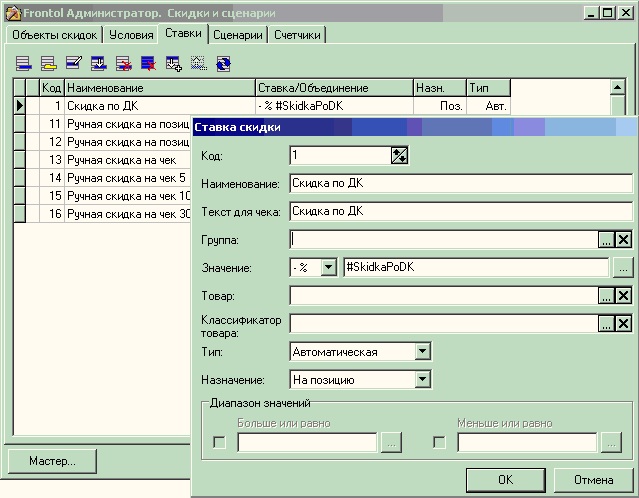Expand the Тип dropdown Автоматическая
Viewport: 639px width, 498px height.
[423, 351]
